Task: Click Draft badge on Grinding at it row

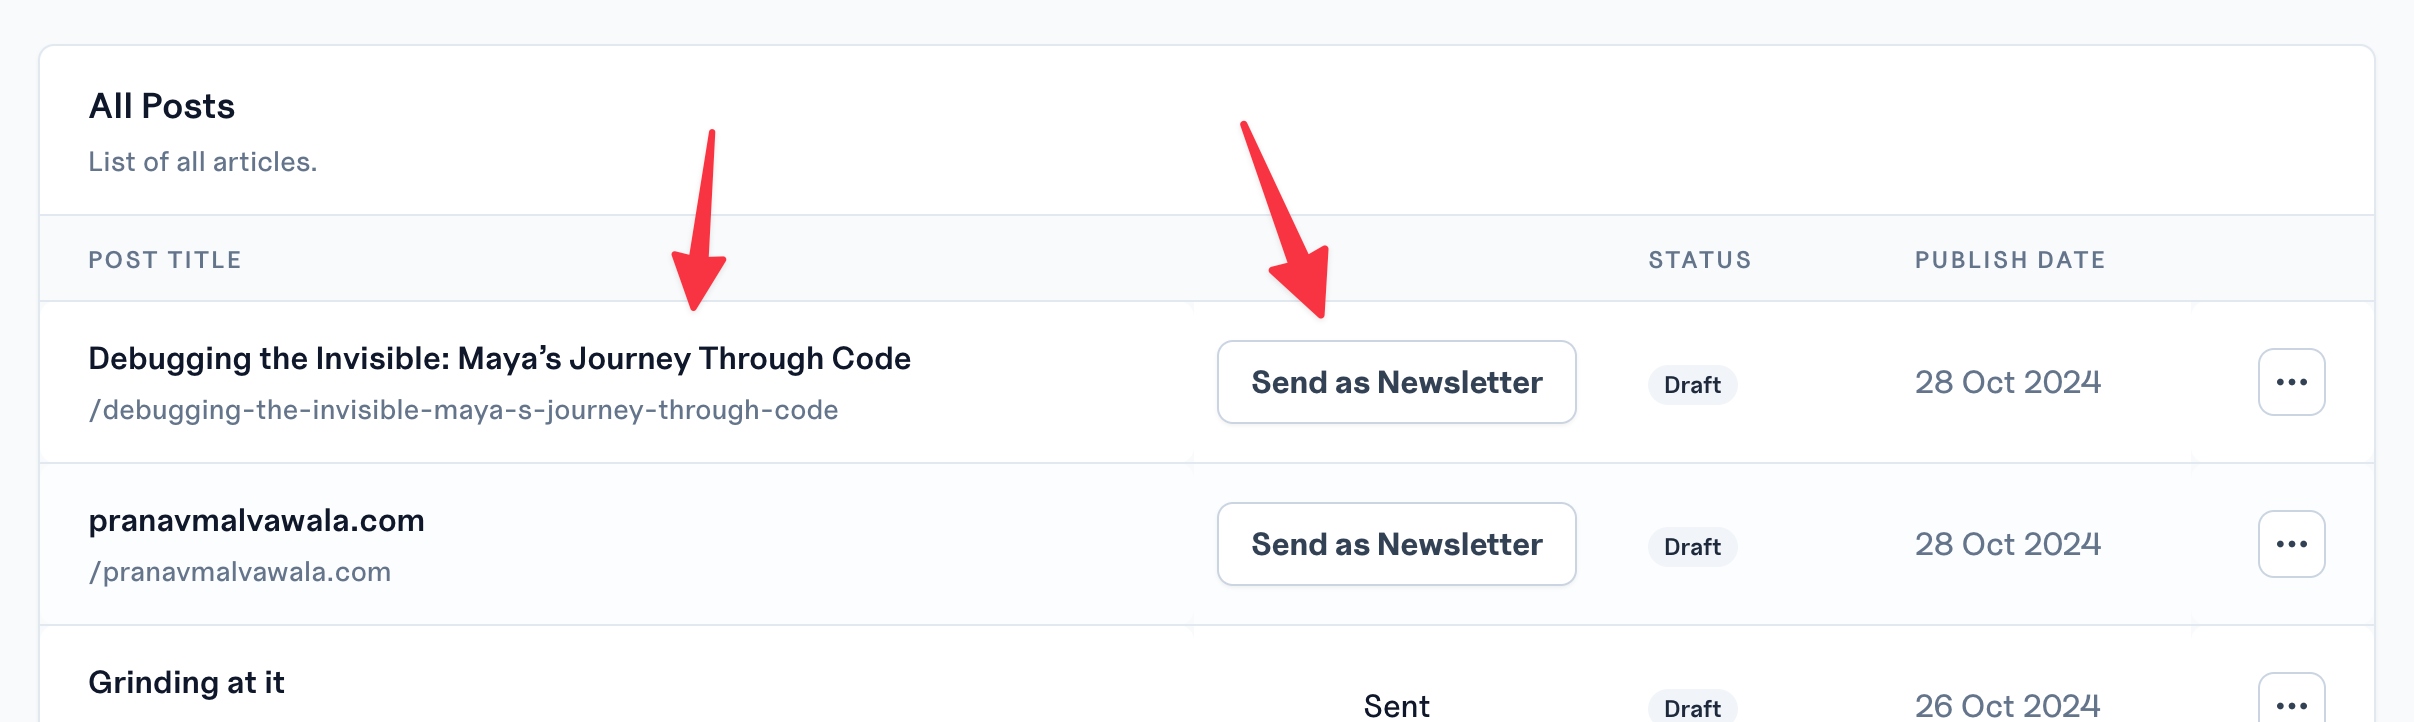Action: tap(1692, 707)
